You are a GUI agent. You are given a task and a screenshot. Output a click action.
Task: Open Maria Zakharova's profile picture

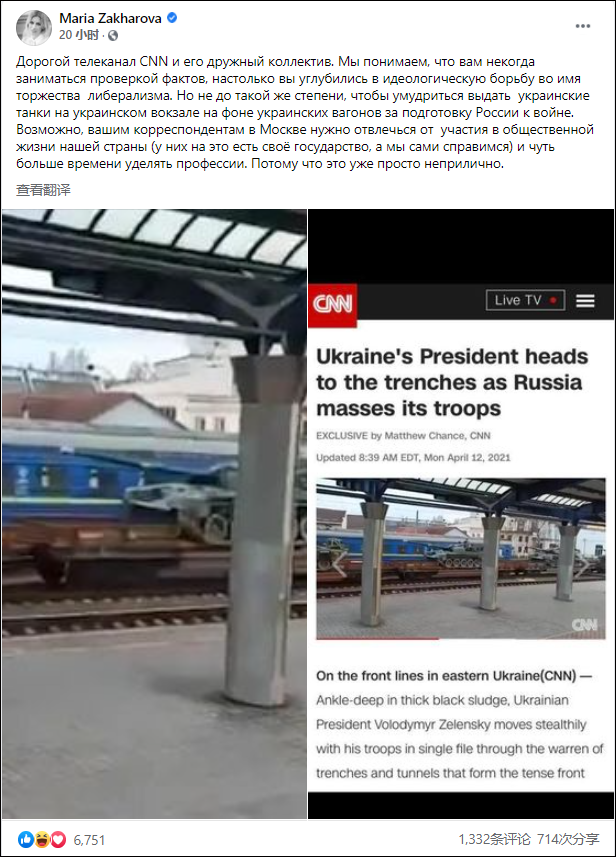(34, 27)
